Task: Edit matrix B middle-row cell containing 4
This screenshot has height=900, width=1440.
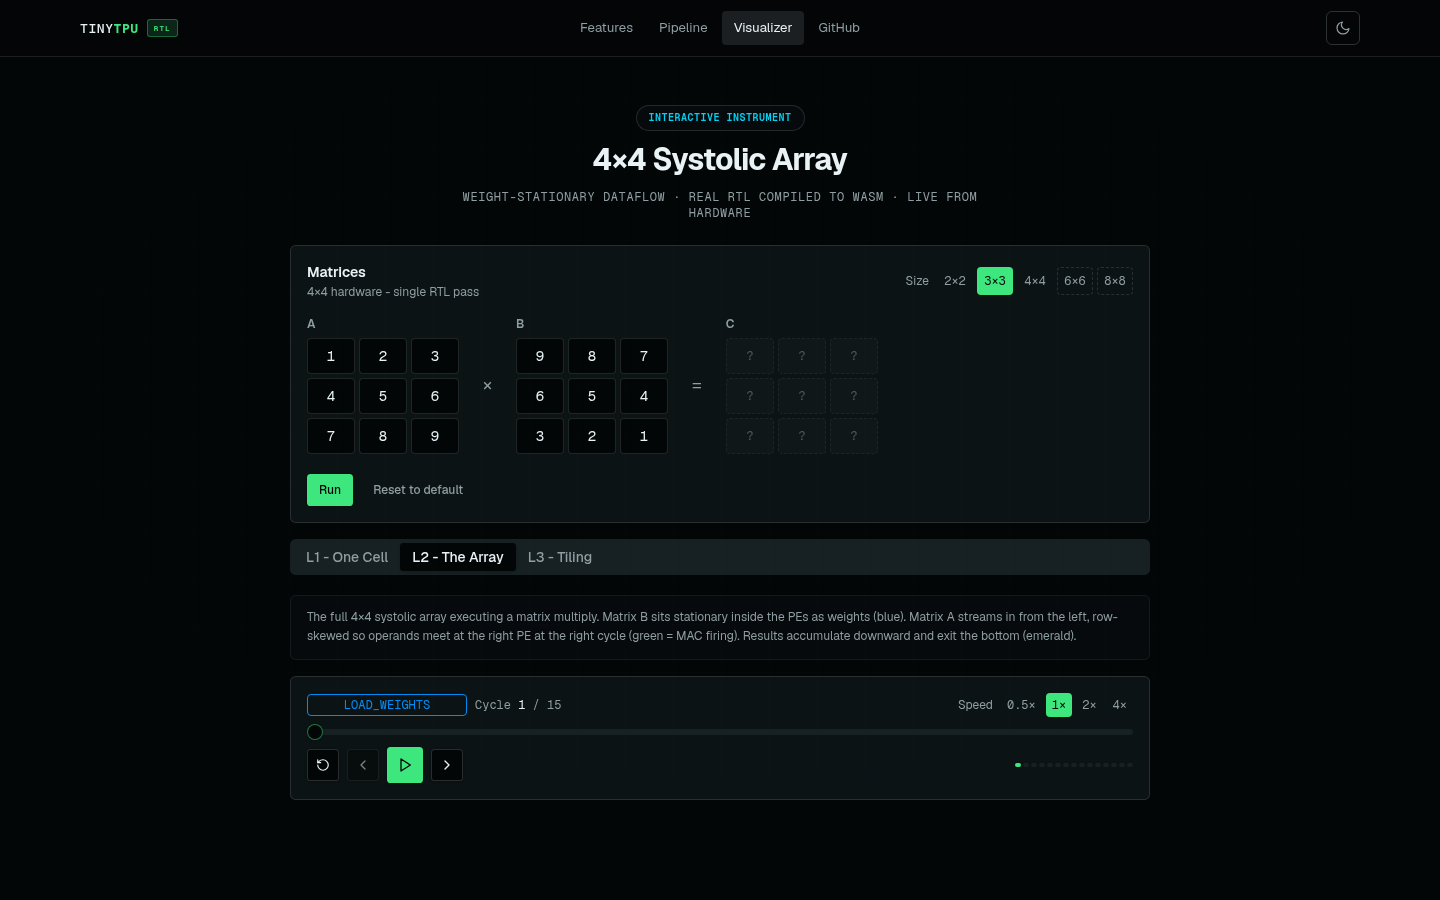Action: [644, 396]
